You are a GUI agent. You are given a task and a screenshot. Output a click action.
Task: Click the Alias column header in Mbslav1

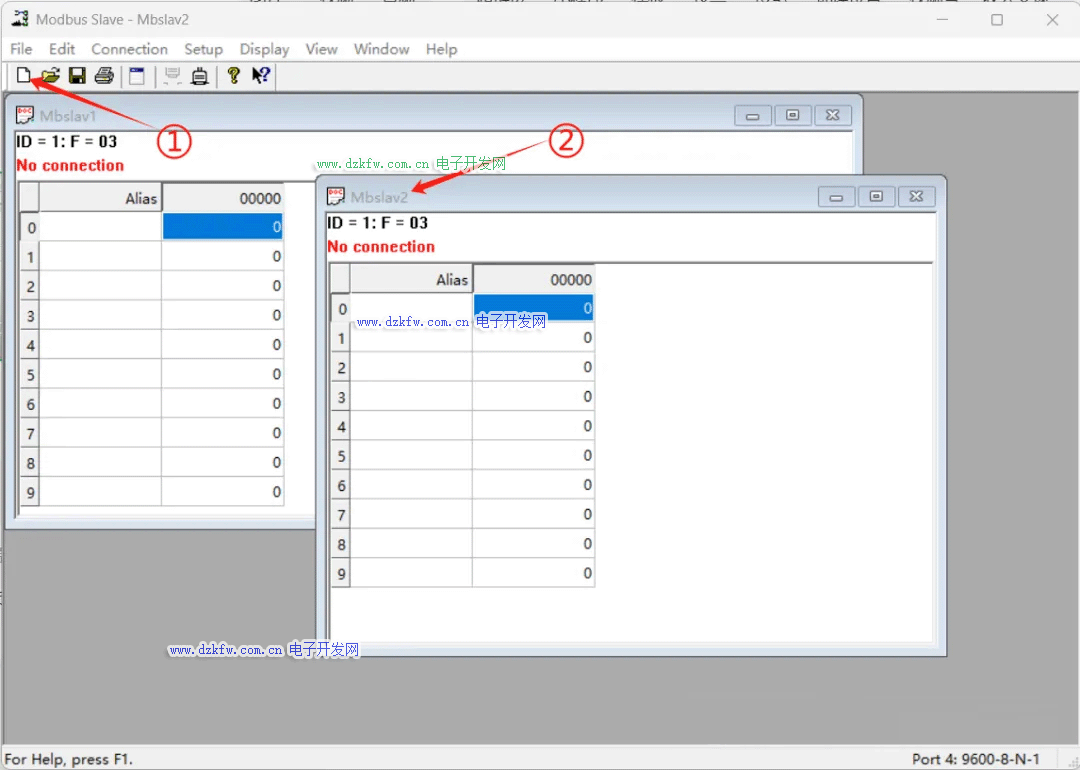point(101,198)
